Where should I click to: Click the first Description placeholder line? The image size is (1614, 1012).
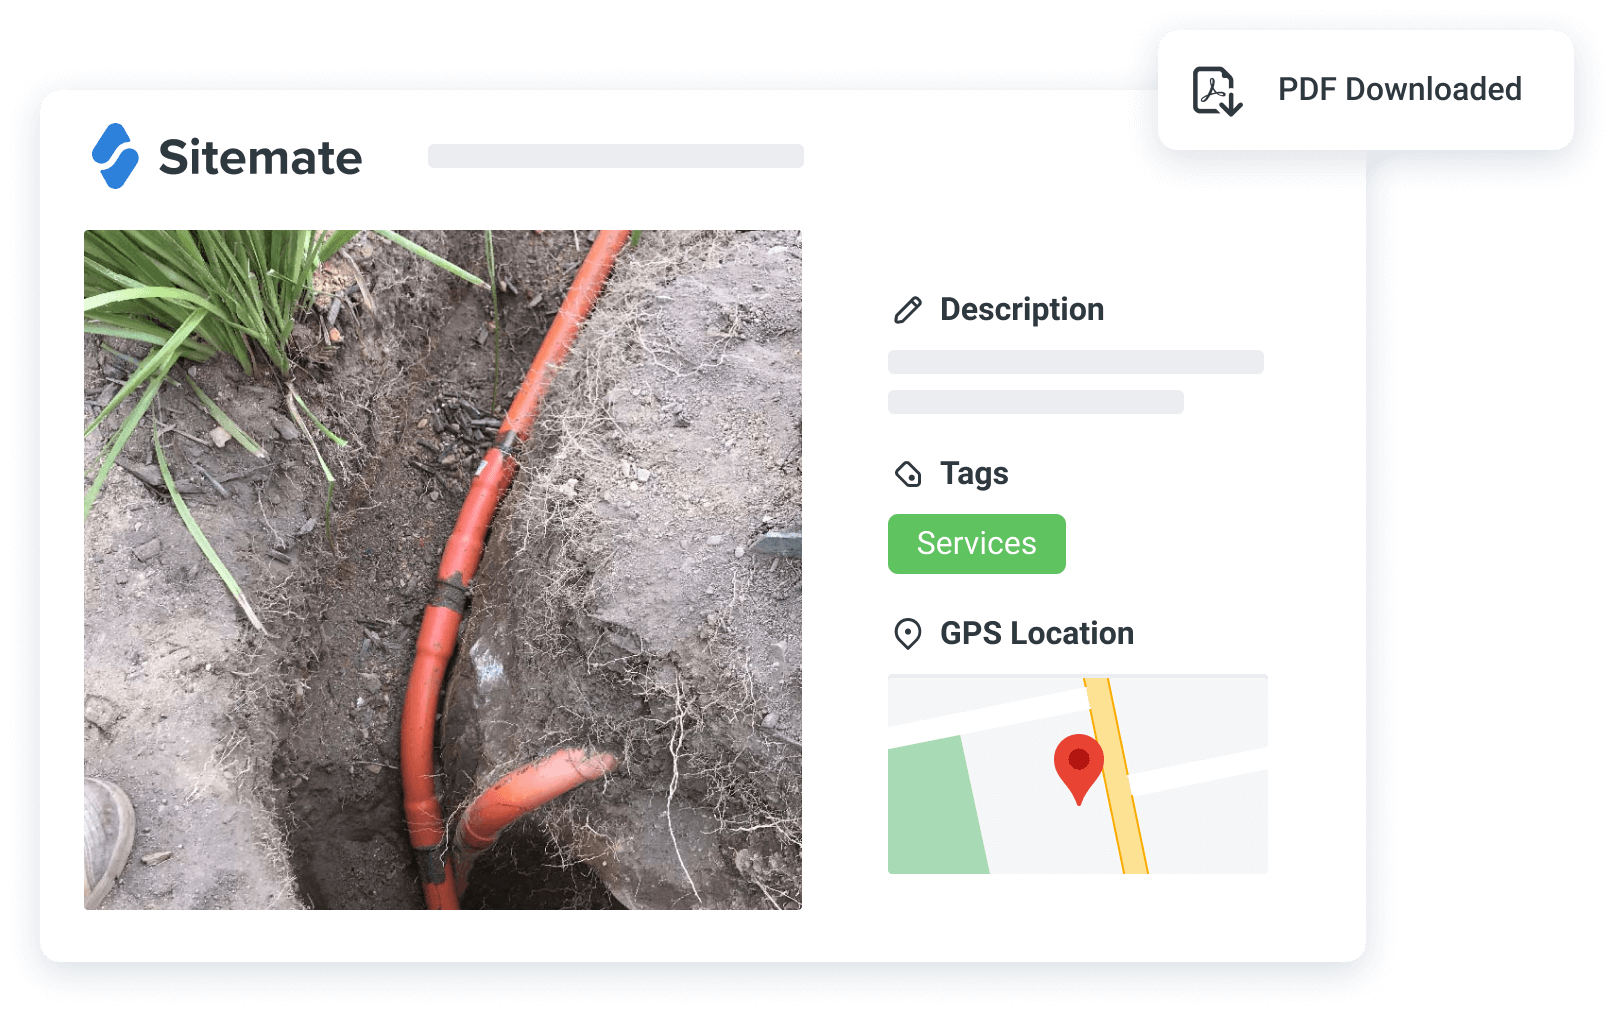(1076, 362)
